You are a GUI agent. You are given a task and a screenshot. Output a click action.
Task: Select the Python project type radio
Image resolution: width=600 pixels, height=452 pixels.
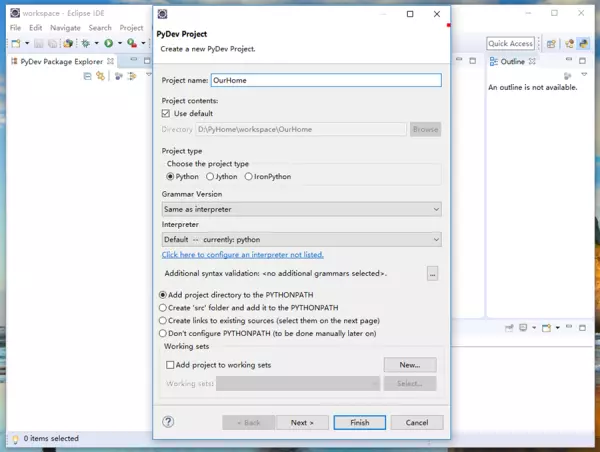[x=171, y=176]
